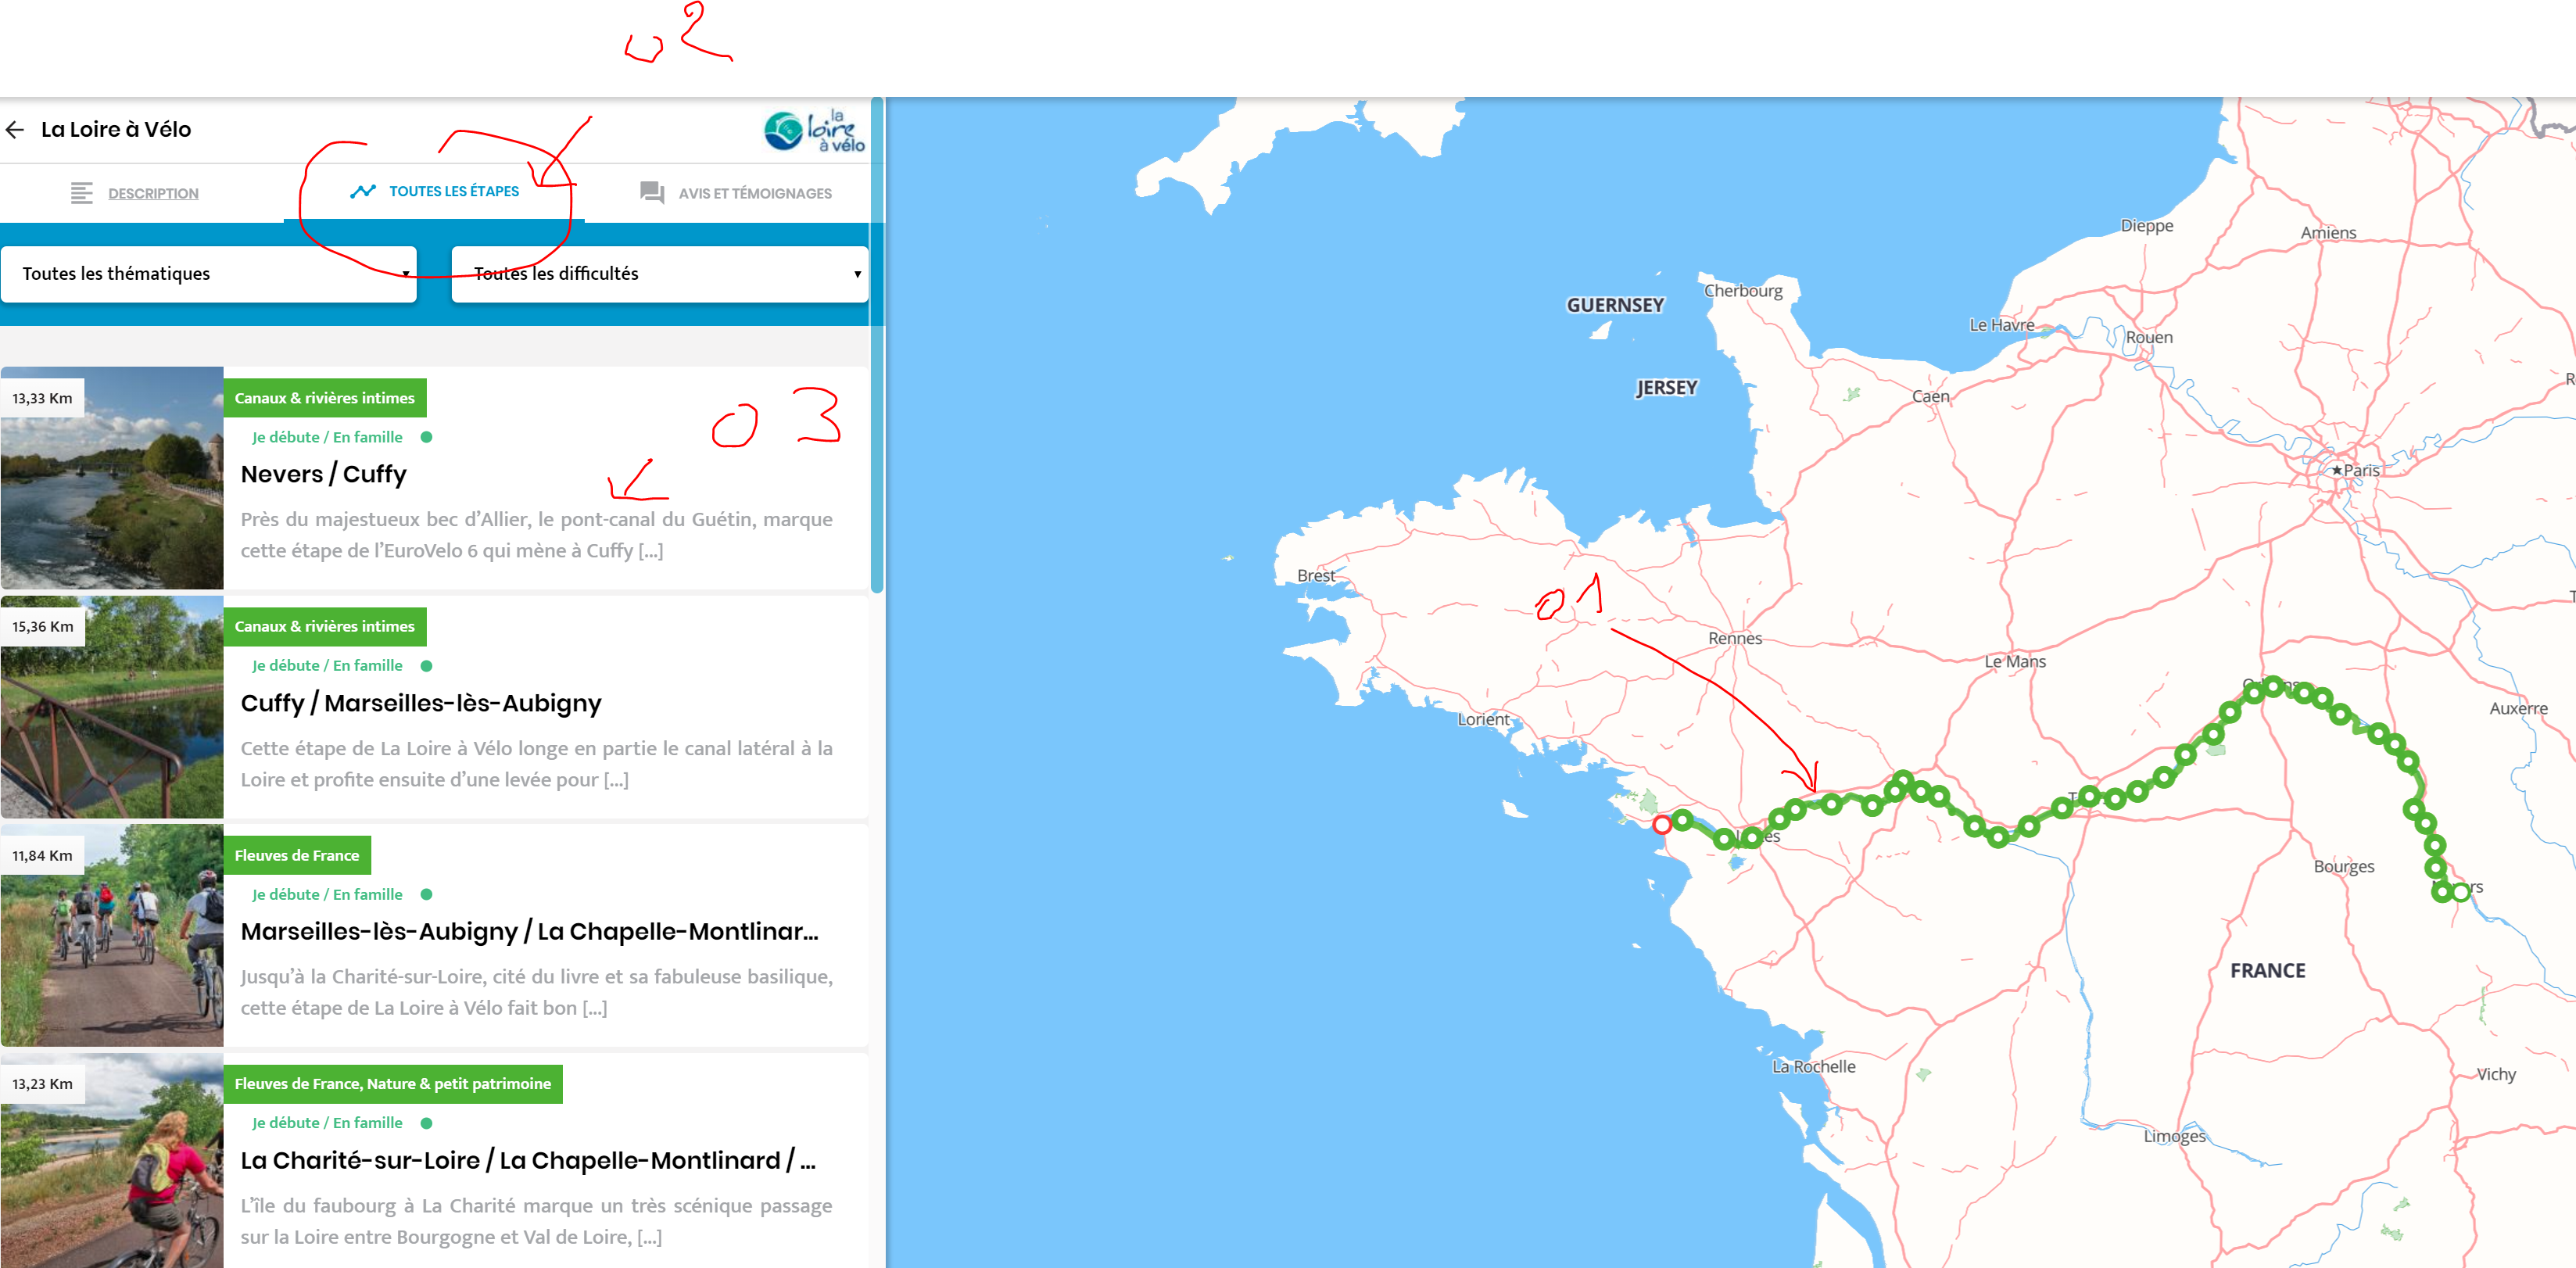Switch to Toutes les étapes tab
2576x1268 pixels.
[434, 191]
